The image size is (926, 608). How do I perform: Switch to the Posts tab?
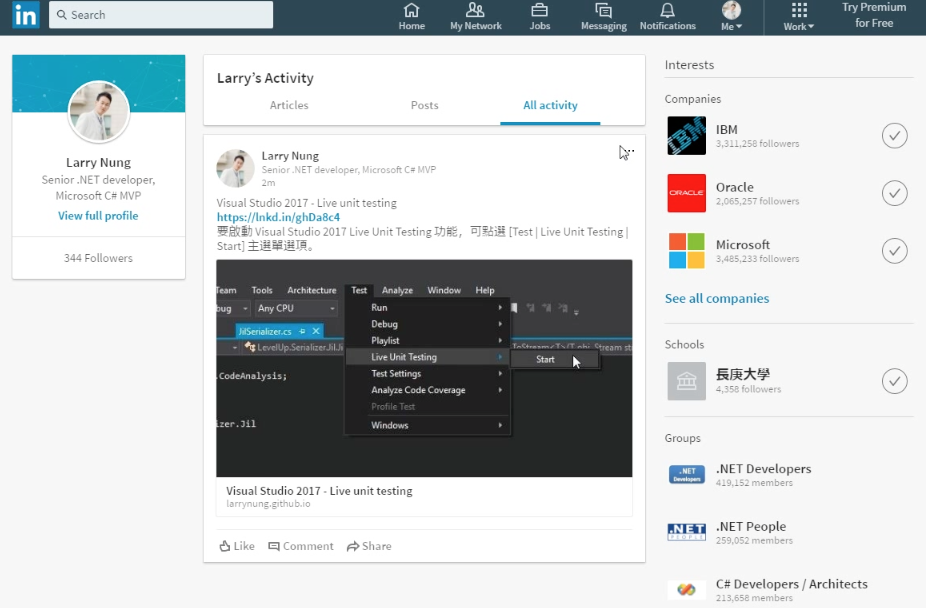pos(425,105)
